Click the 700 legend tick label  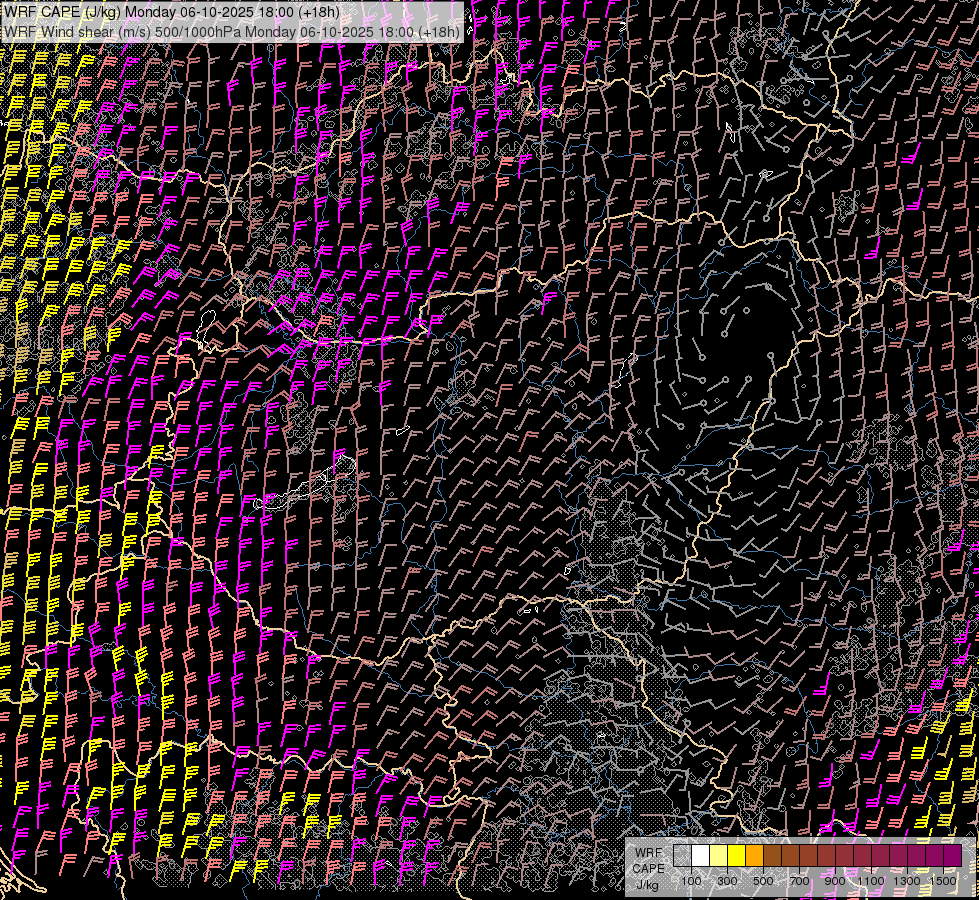point(799,881)
